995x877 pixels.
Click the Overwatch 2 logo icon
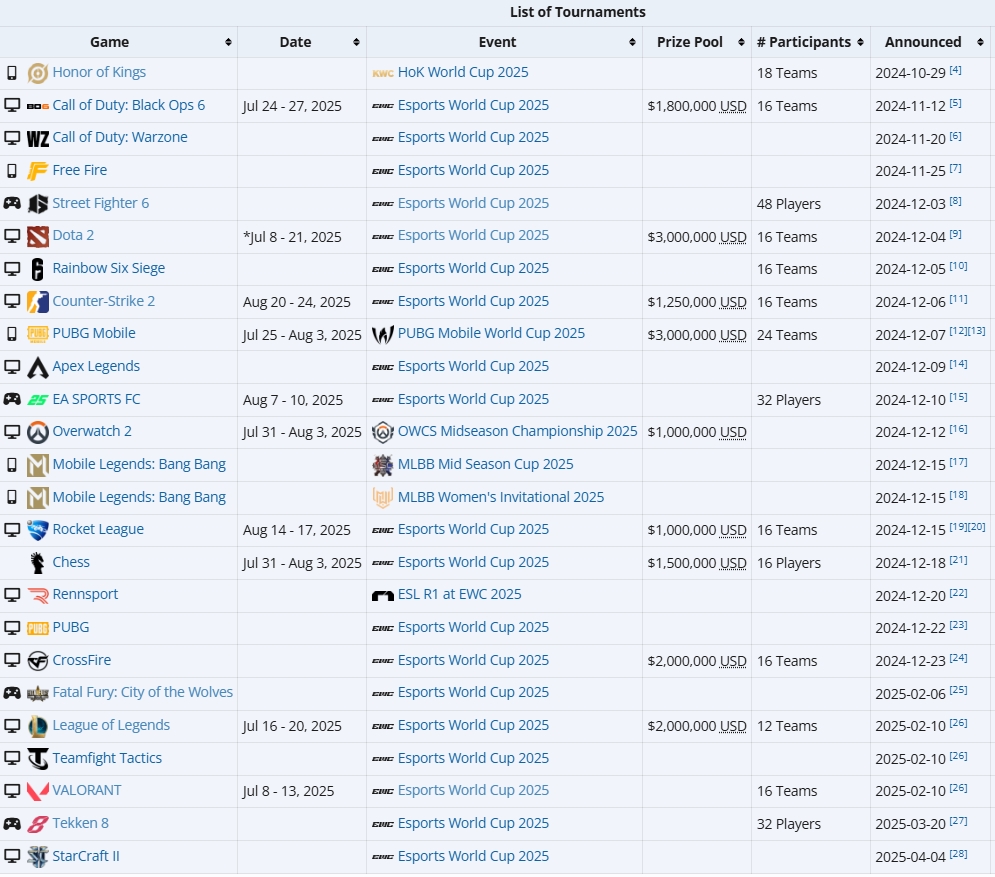38,432
